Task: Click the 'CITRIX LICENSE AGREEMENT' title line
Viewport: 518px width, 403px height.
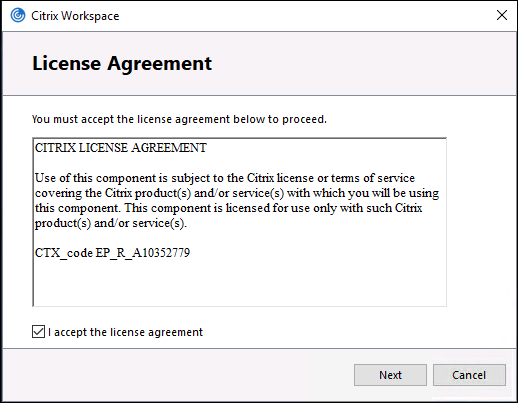Action: [x=121, y=148]
